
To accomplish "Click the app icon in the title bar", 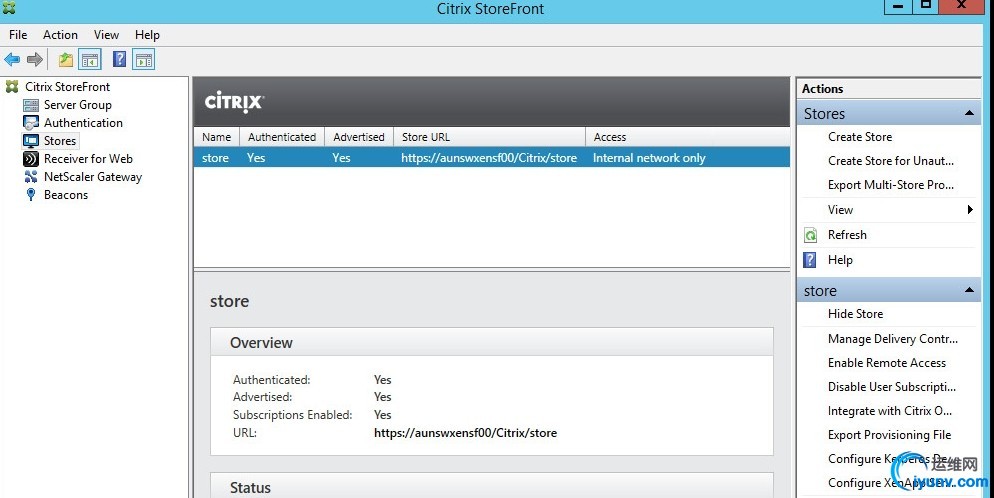I will [x=8, y=8].
